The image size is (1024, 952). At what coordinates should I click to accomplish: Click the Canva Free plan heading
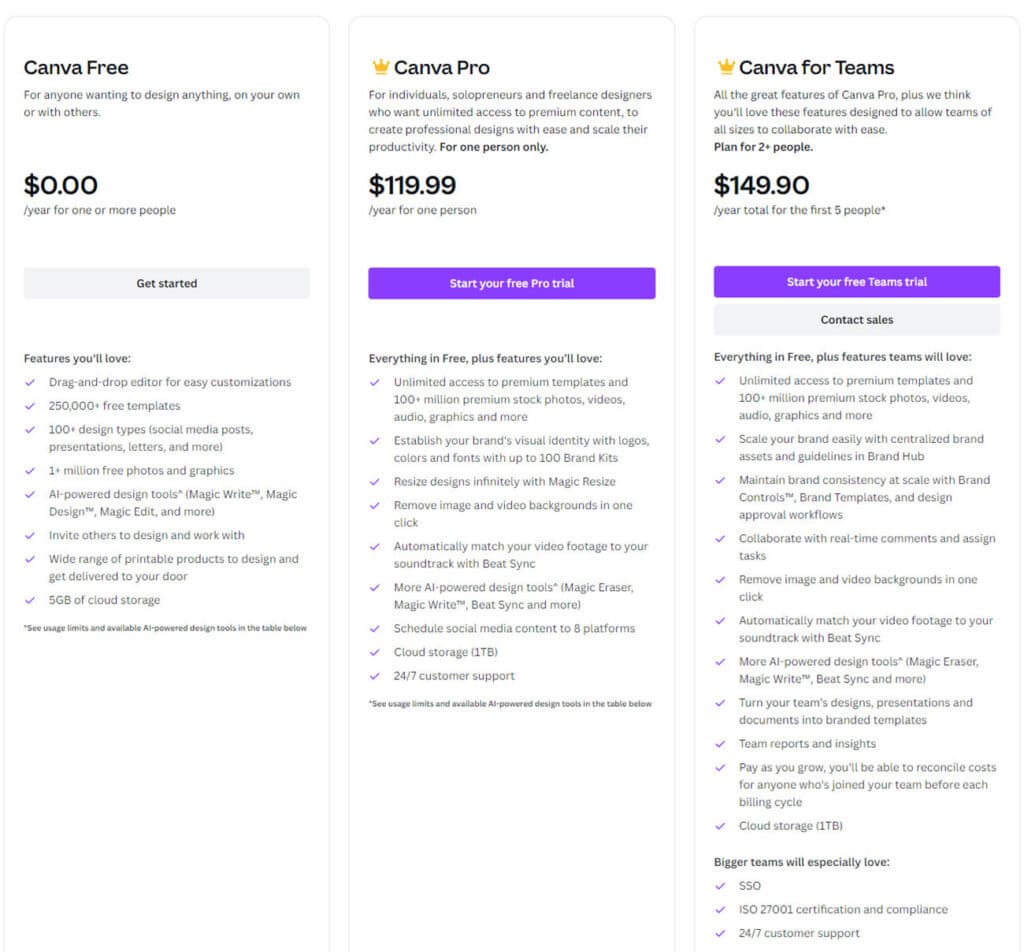pyautogui.click(x=76, y=68)
